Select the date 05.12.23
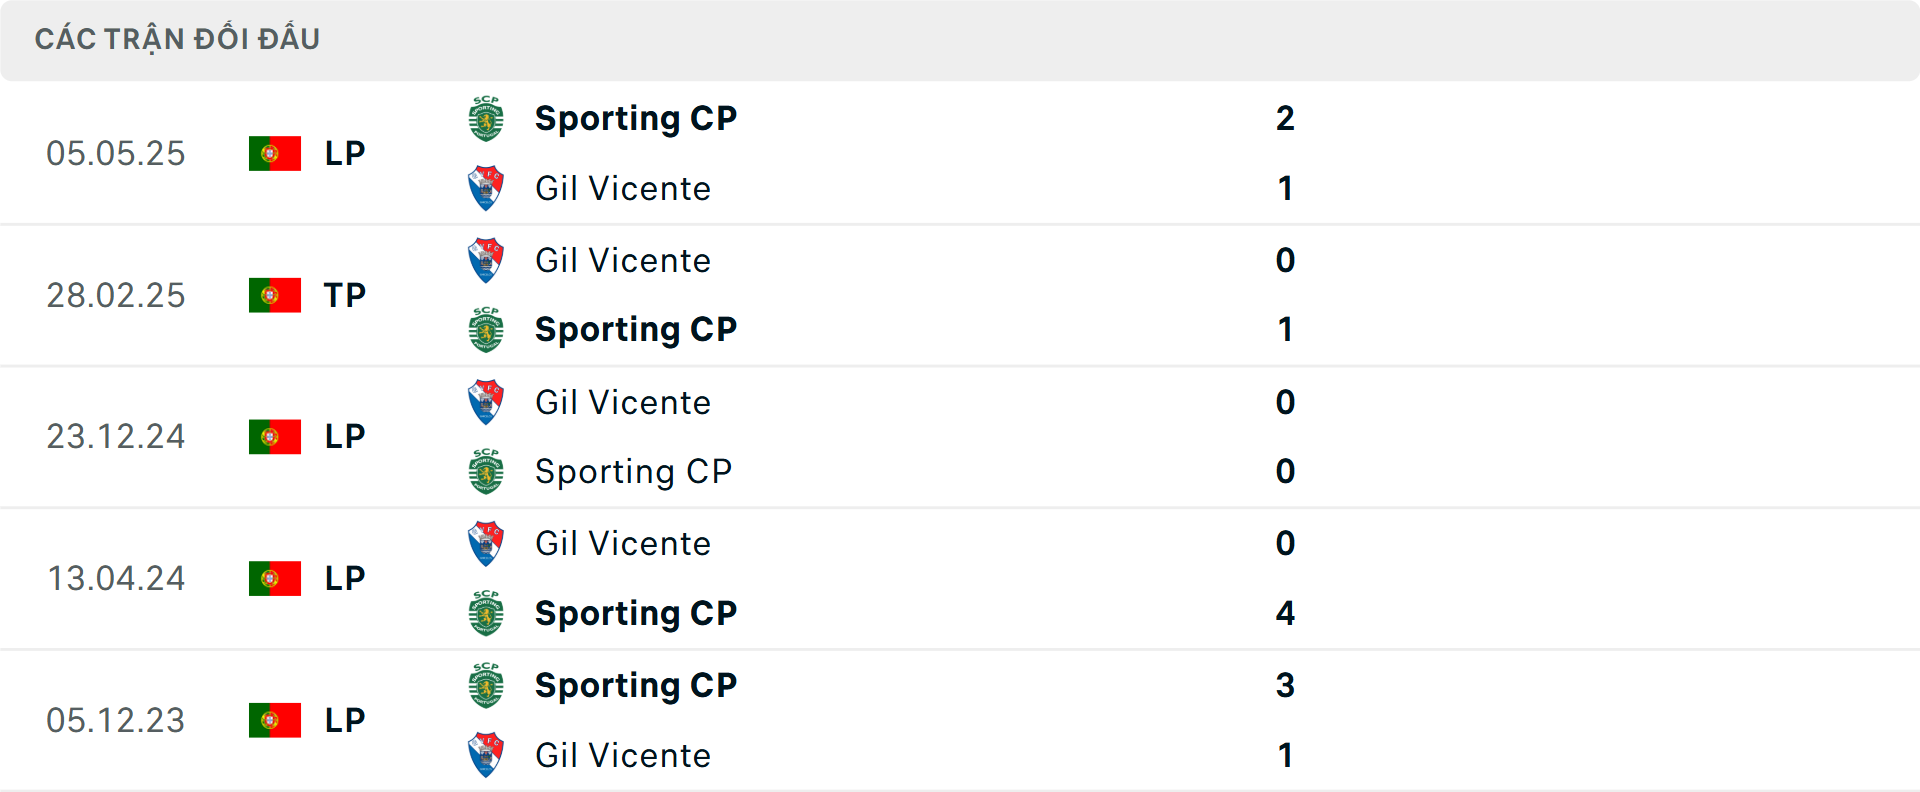This screenshot has width=1920, height=792. (x=116, y=720)
